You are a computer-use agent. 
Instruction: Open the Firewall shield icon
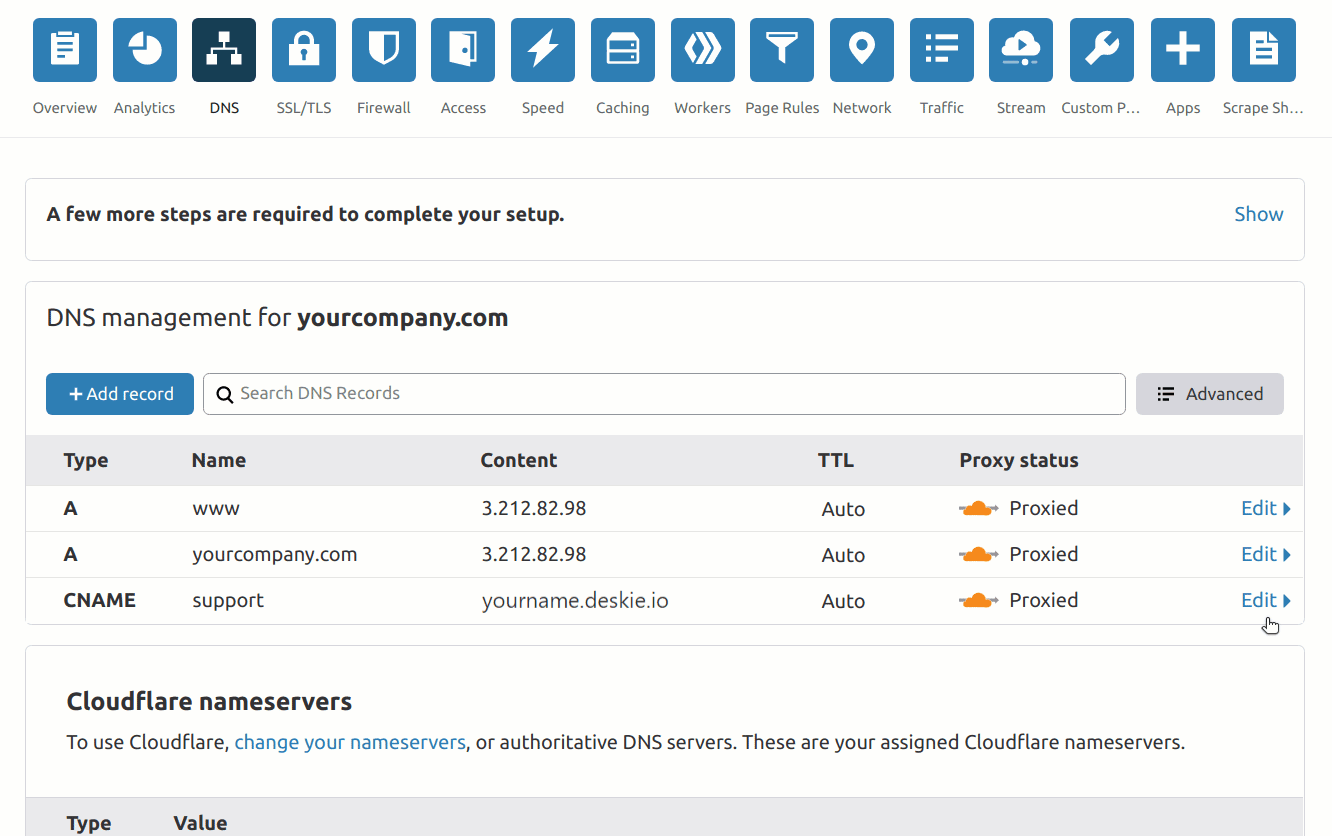(x=384, y=50)
